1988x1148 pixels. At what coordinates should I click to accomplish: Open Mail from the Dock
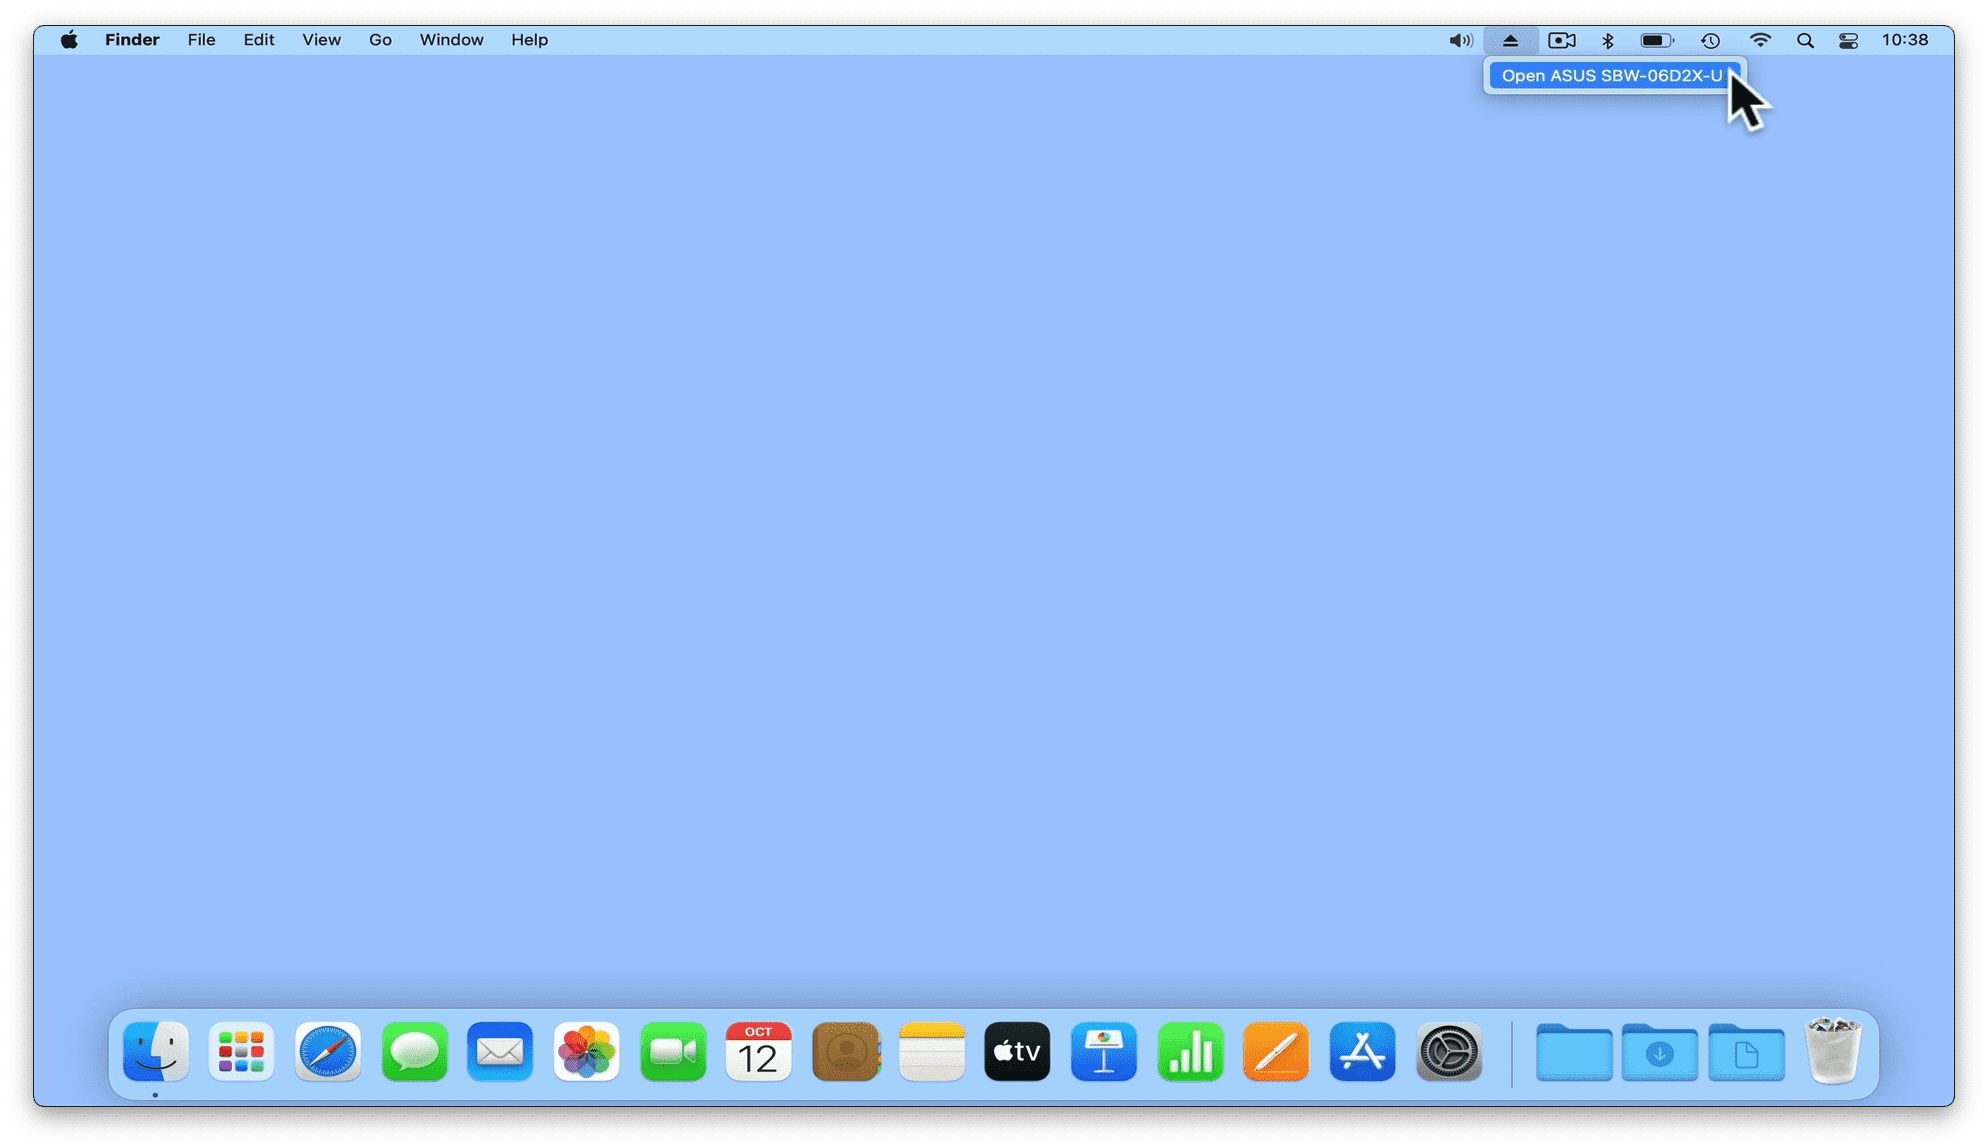point(500,1051)
